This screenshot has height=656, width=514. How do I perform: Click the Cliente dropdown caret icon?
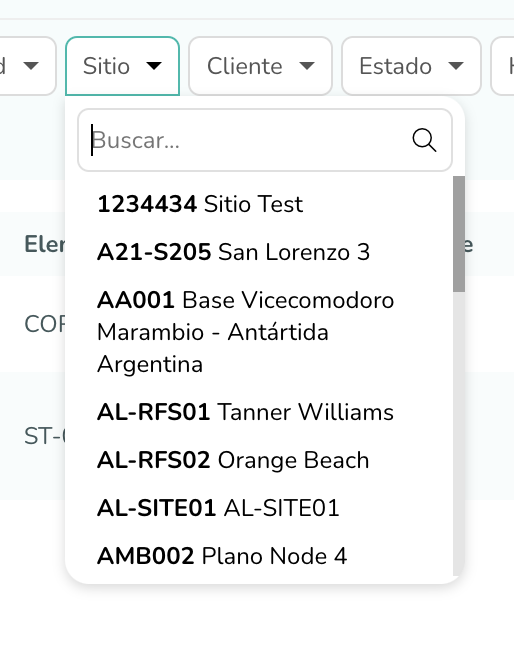coord(307,66)
